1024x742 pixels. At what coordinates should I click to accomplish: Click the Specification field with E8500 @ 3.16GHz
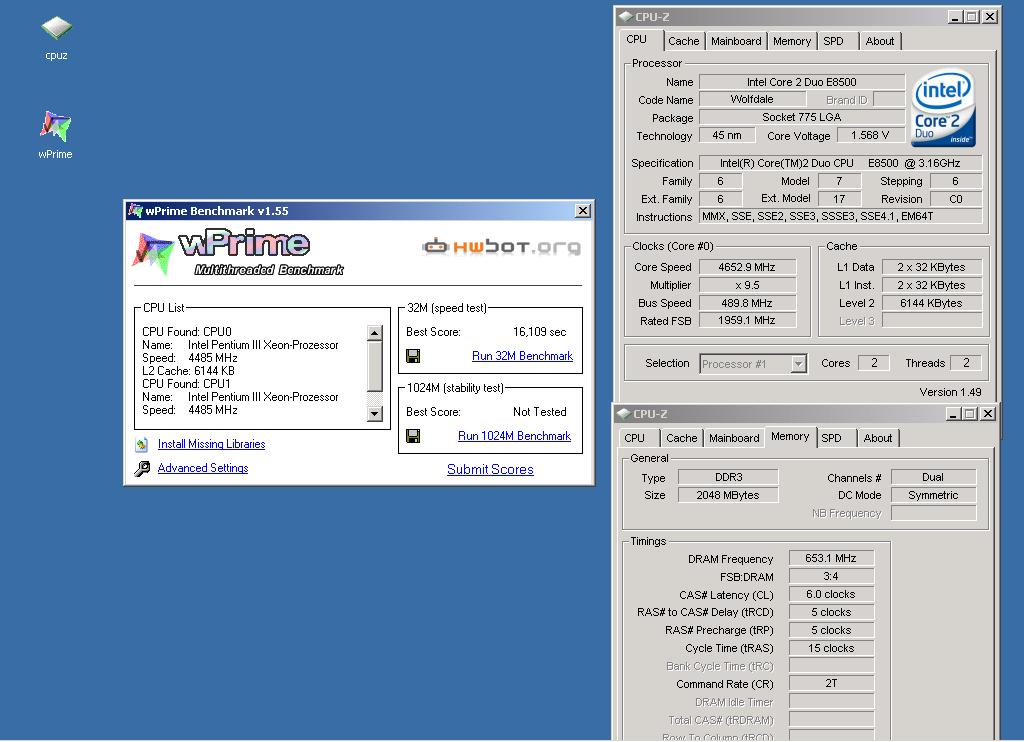(x=841, y=163)
